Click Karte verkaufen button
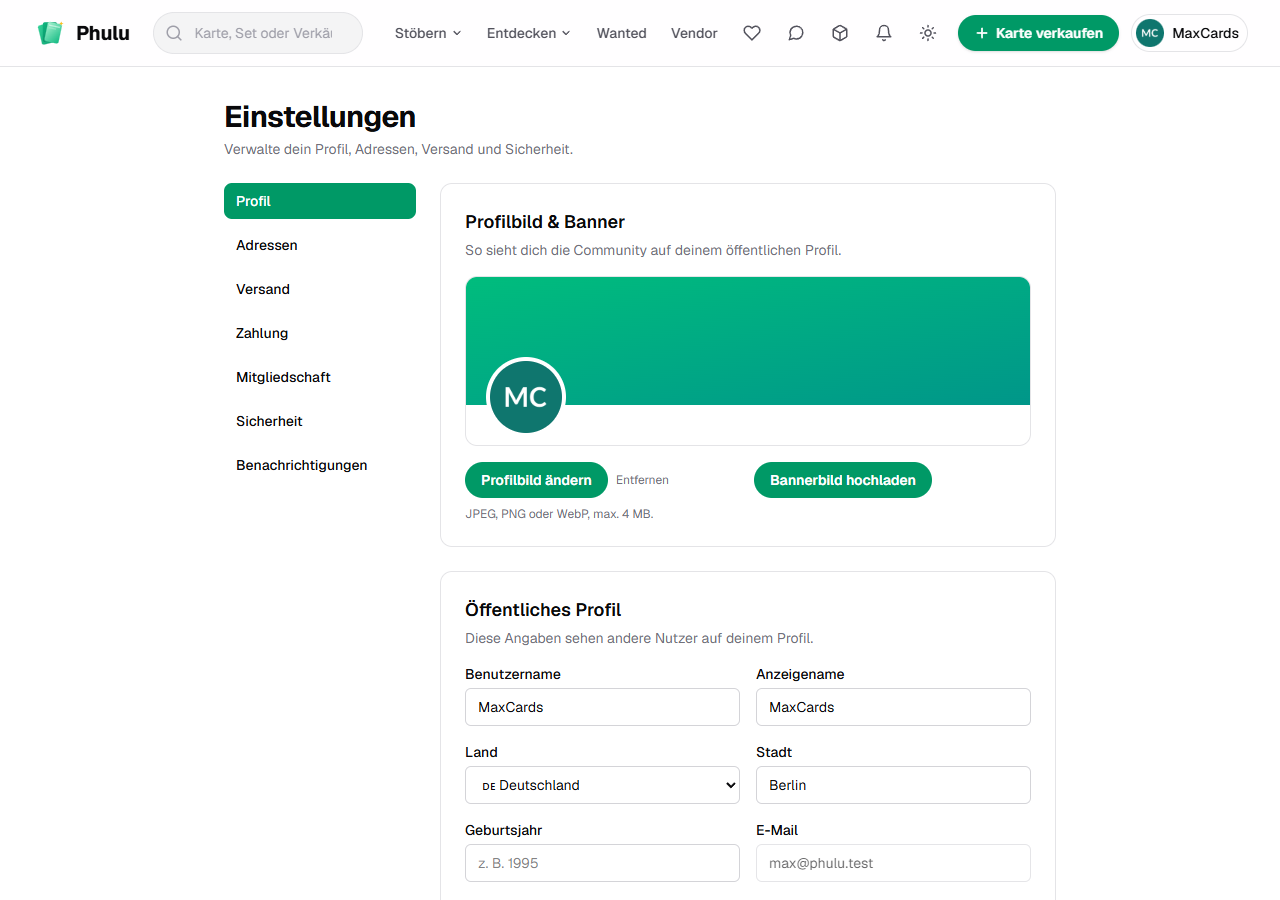Screen dimensions: 1280x900 (1038, 33)
